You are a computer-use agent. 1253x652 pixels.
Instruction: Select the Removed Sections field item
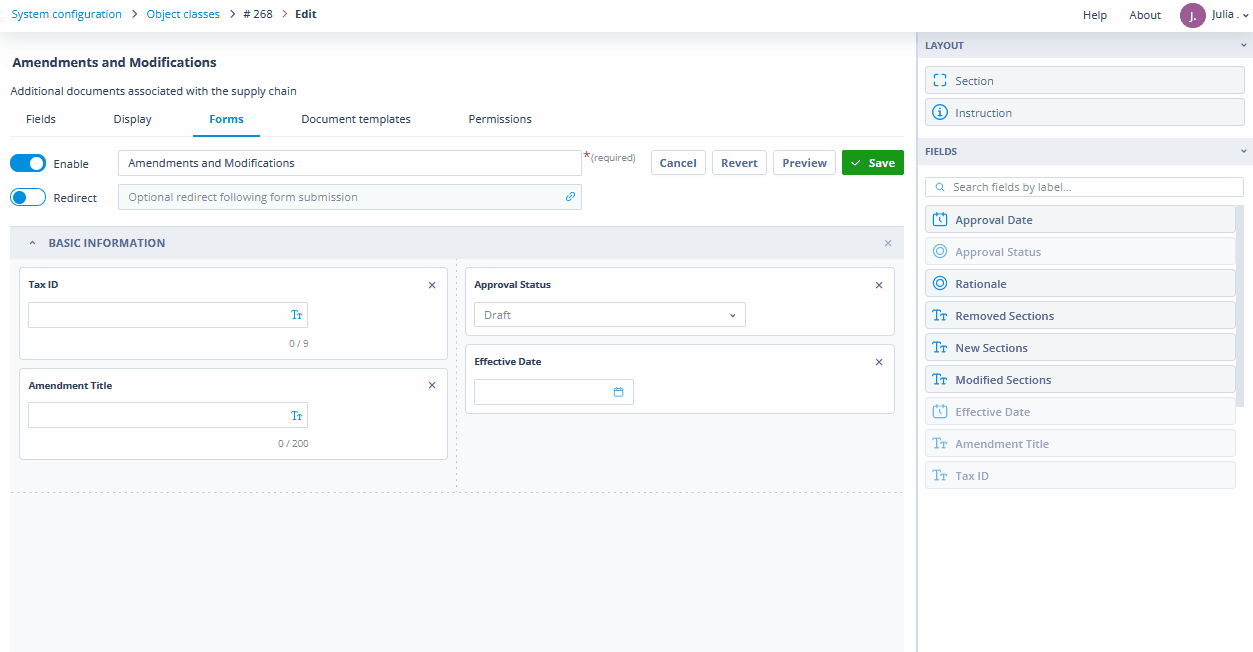(1081, 316)
